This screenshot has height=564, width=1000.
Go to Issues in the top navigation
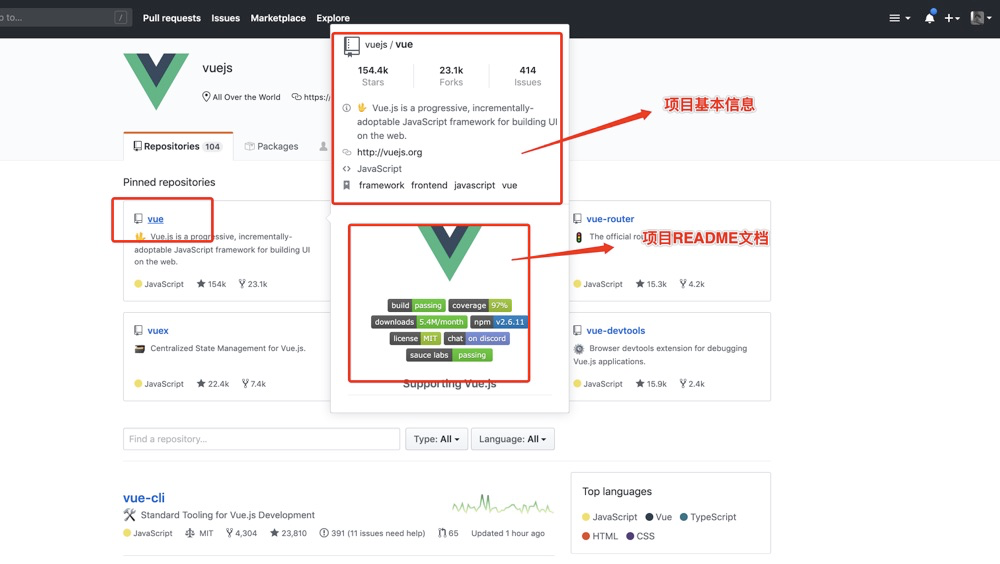[x=226, y=18]
